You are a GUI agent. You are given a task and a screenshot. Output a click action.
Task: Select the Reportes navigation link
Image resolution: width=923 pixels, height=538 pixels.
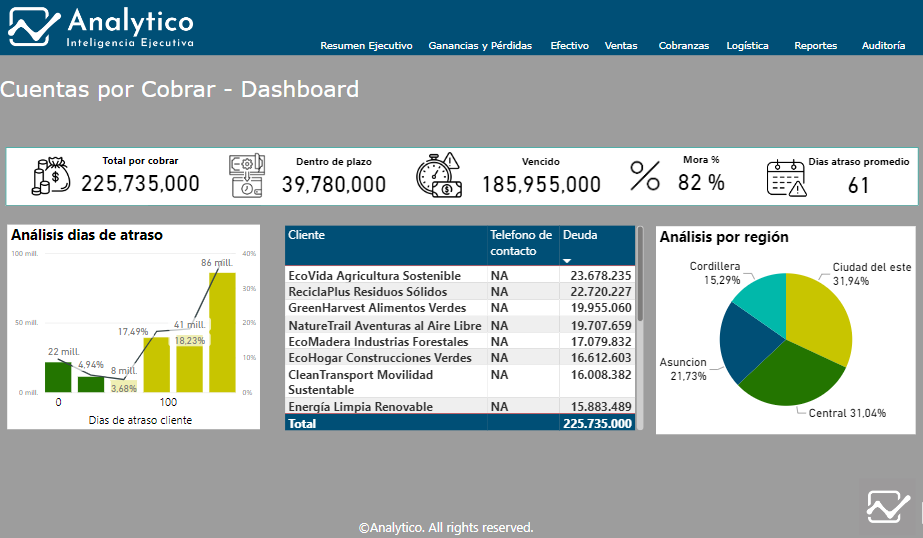click(815, 45)
